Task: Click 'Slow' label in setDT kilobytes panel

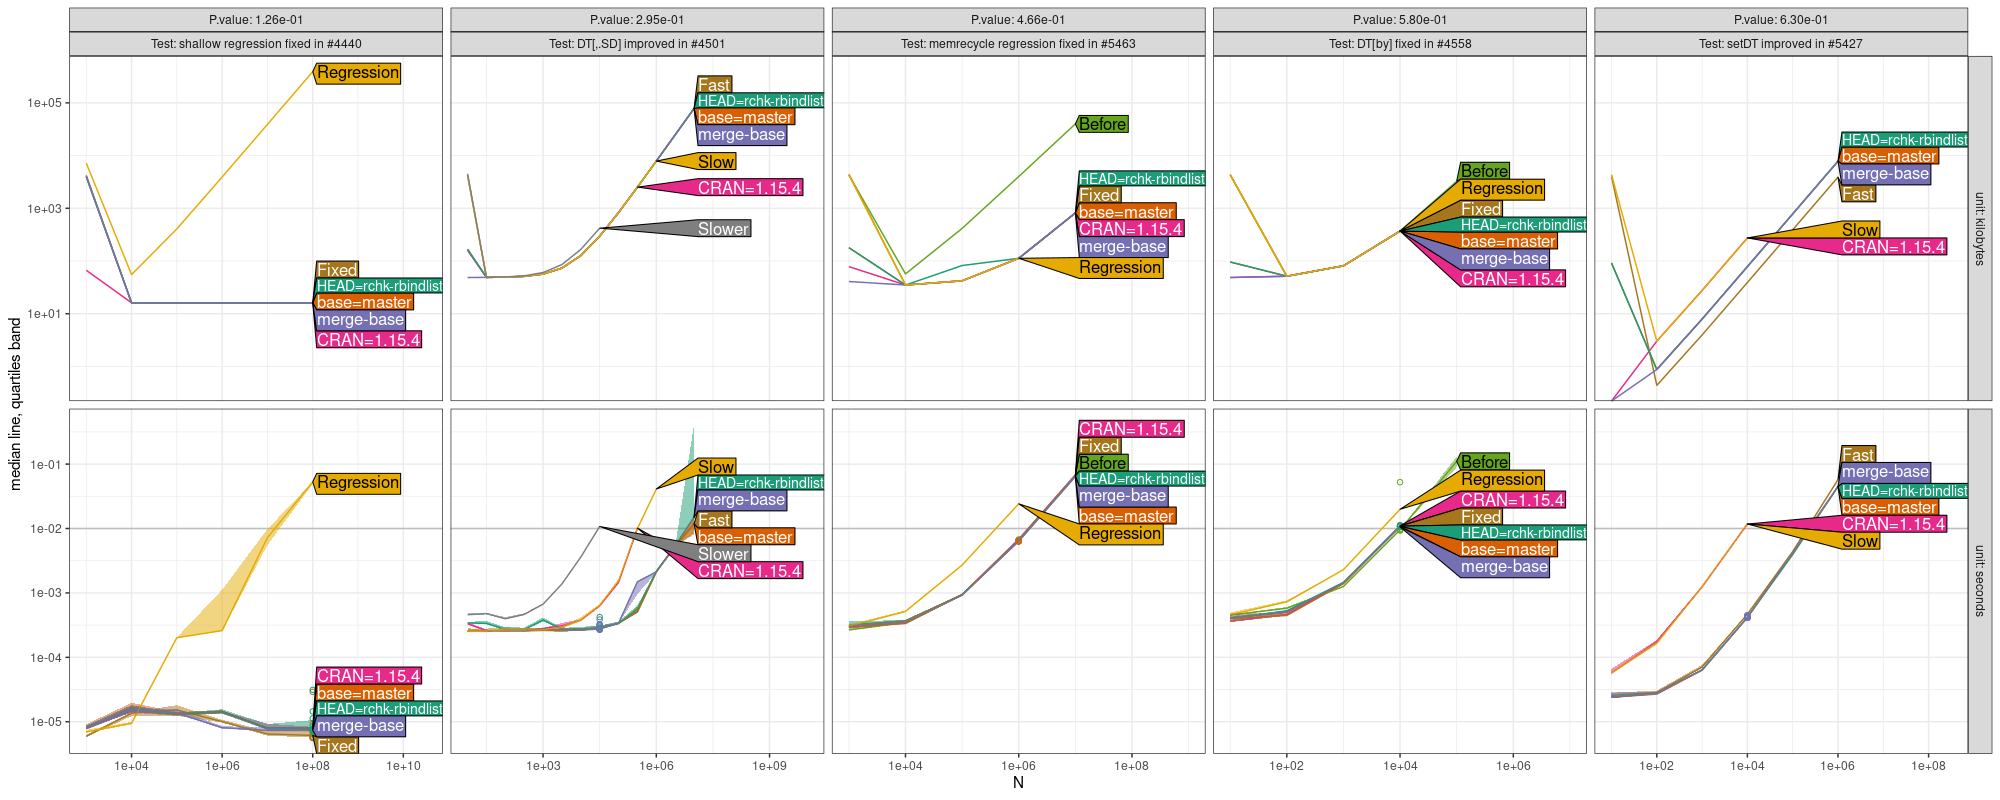Action: point(1860,230)
